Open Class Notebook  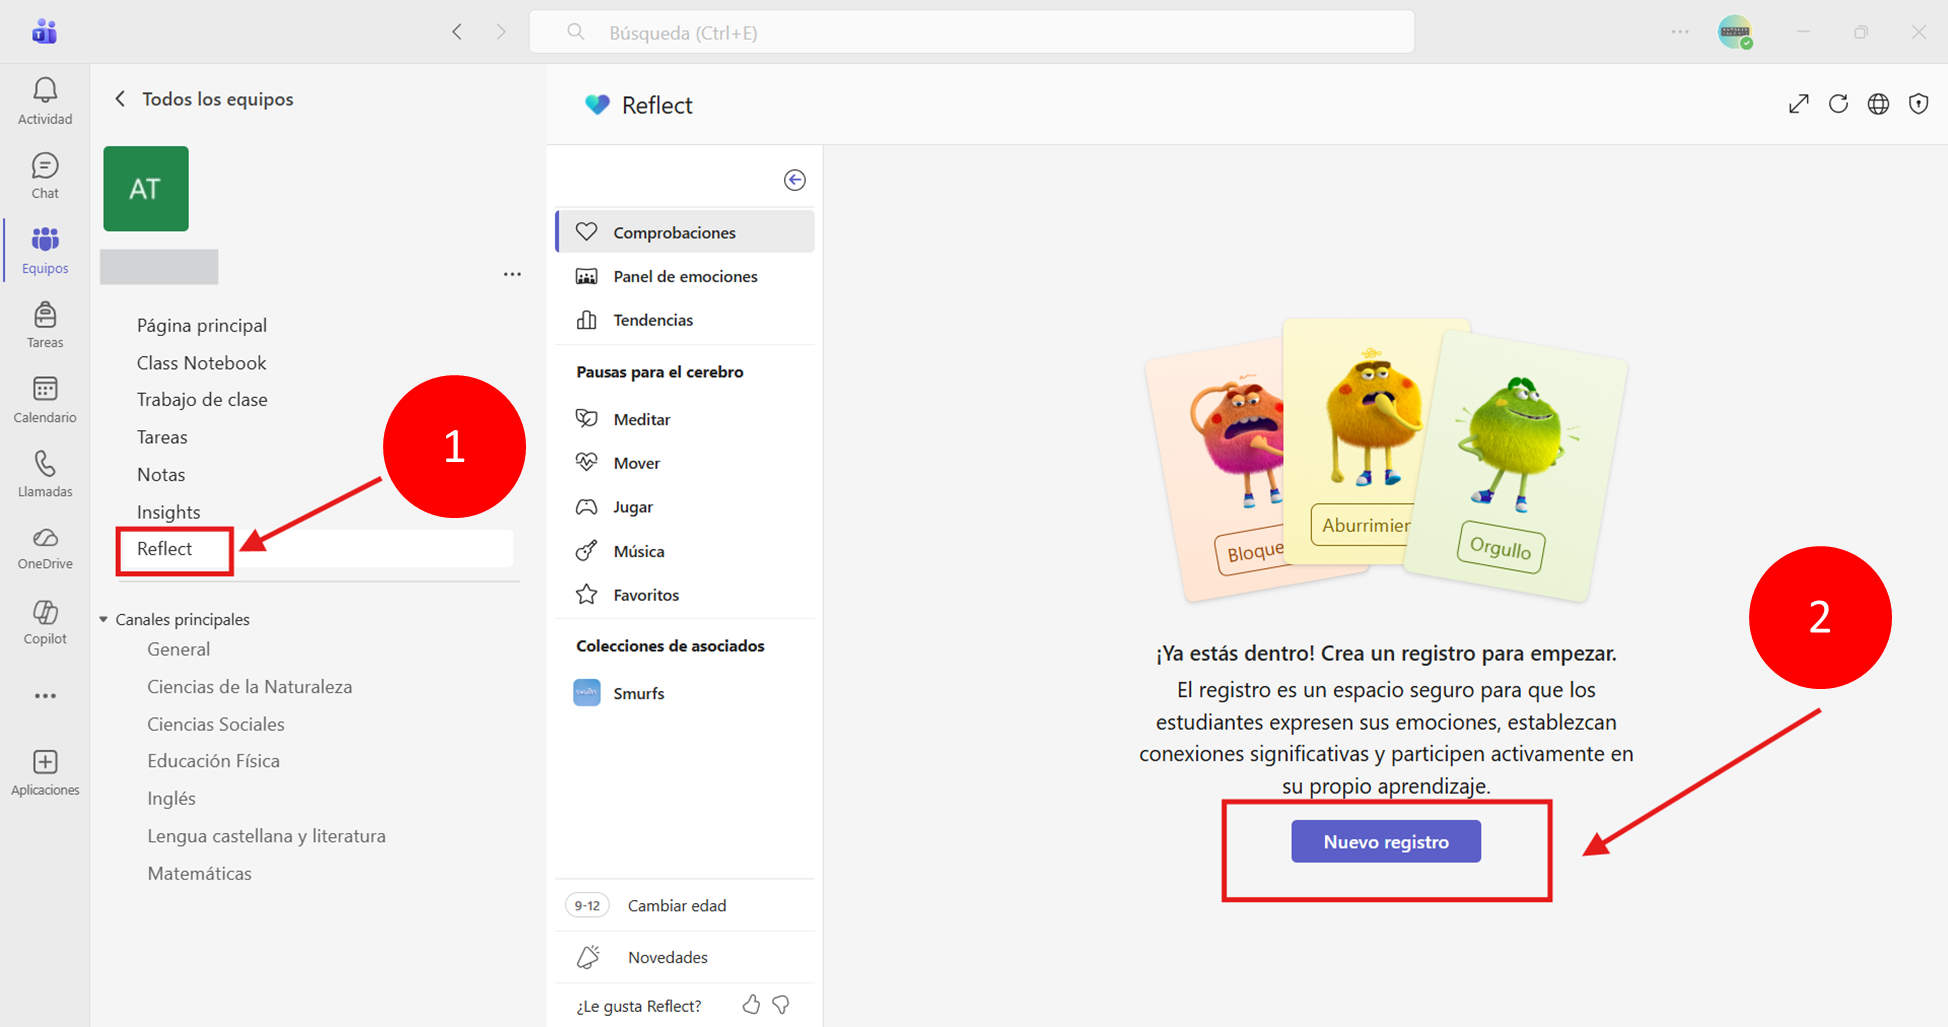pos(202,363)
